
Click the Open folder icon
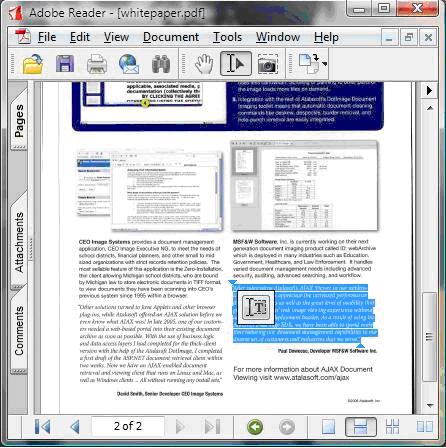(33, 64)
